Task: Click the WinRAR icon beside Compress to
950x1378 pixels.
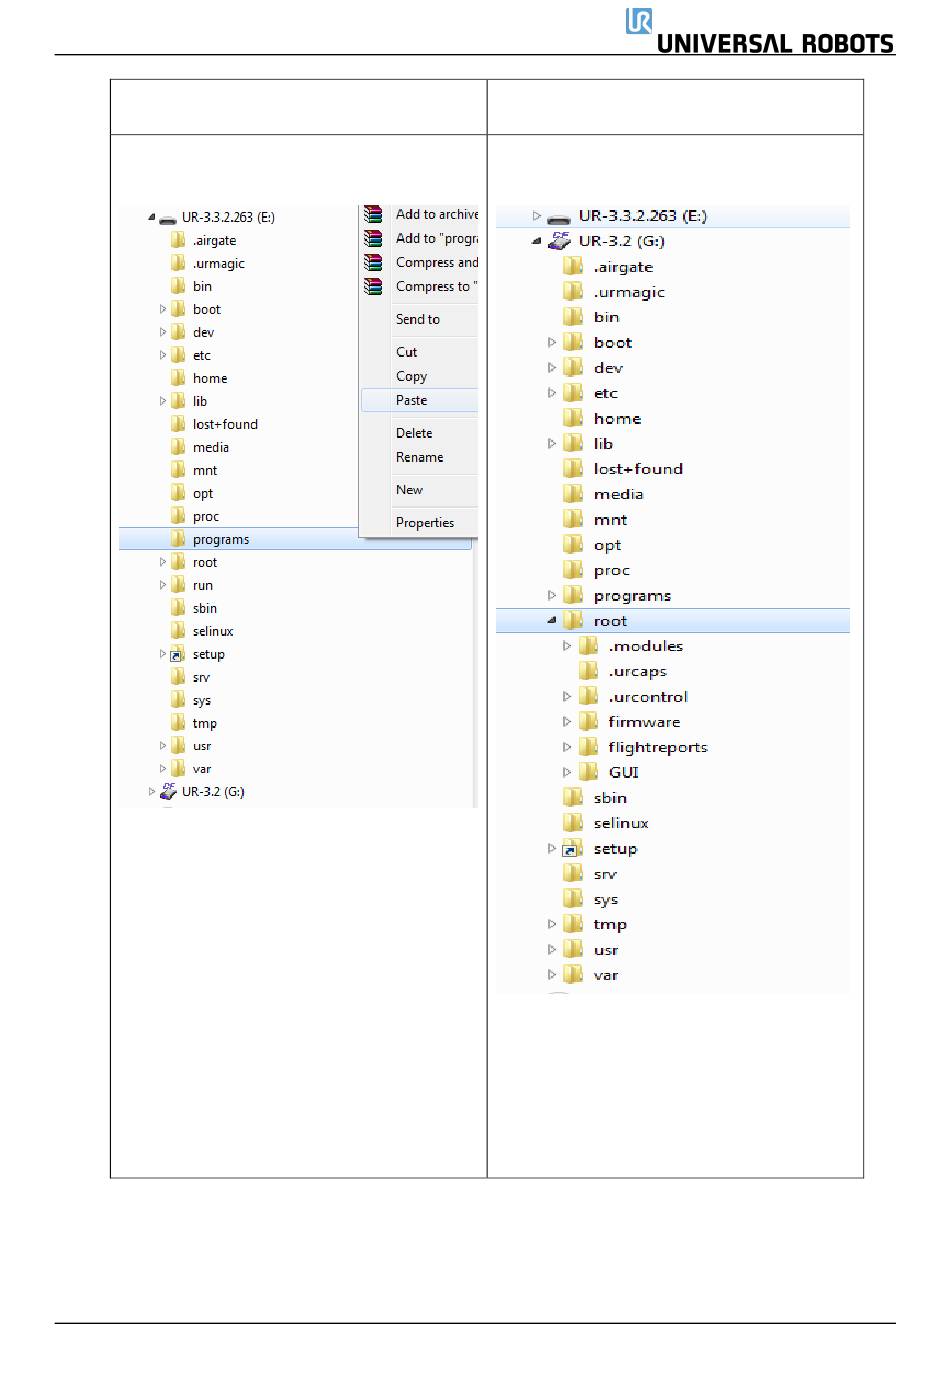Action: click(373, 286)
